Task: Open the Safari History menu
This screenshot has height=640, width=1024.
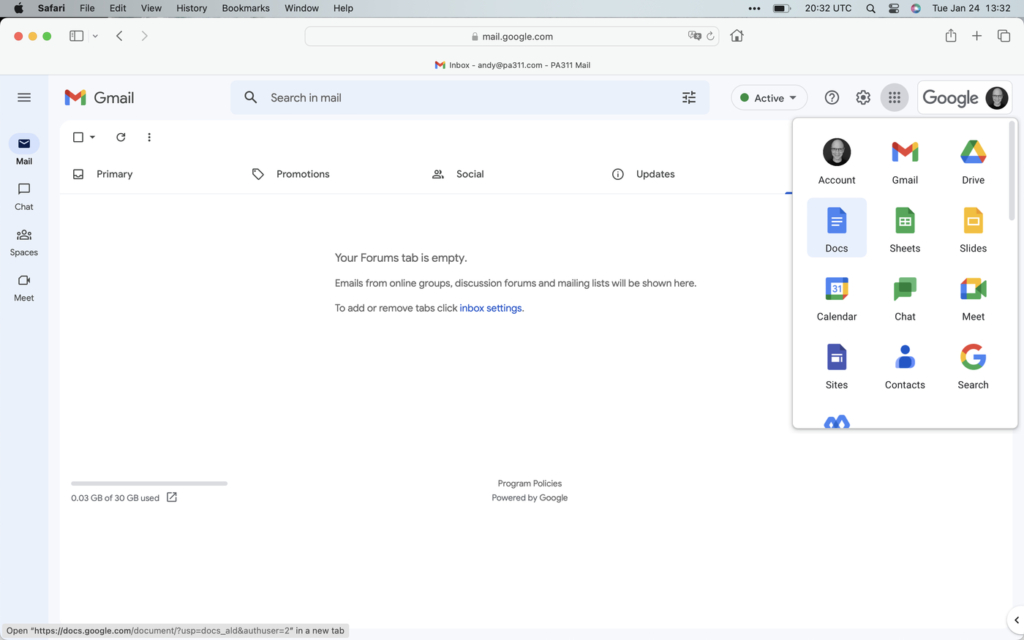Action: tap(191, 8)
